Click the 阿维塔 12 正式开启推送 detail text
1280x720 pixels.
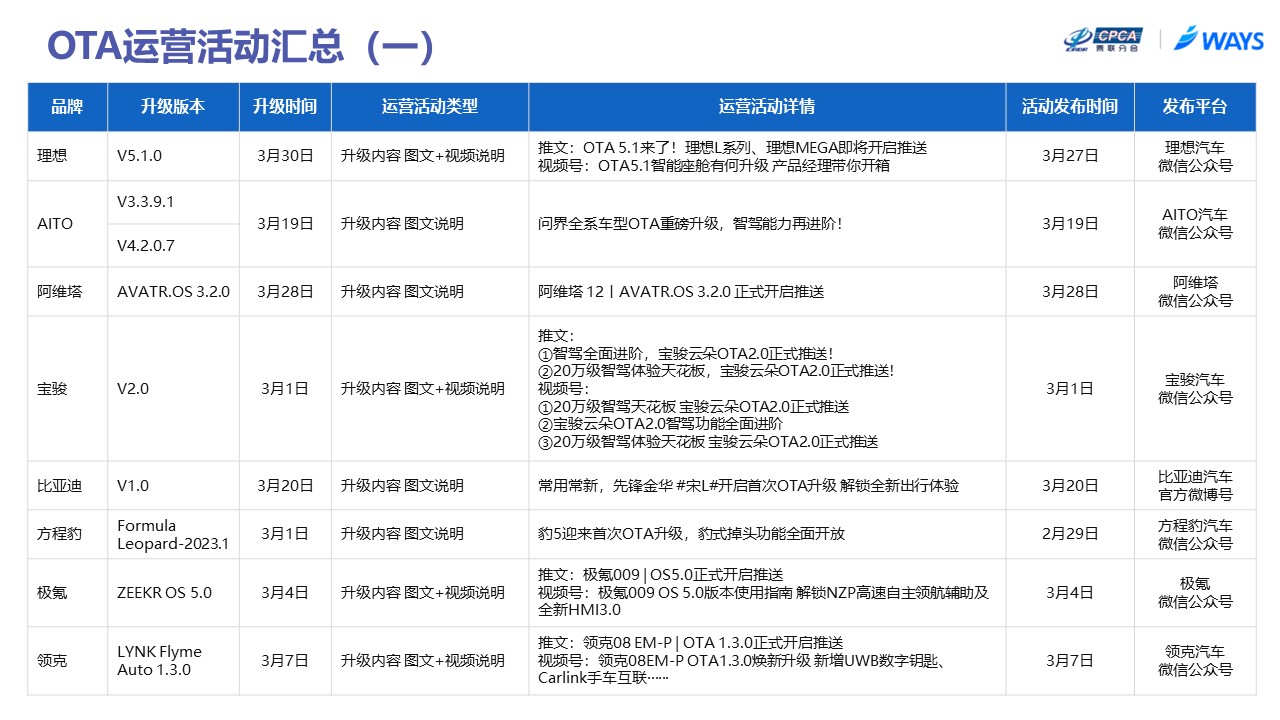(x=681, y=292)
